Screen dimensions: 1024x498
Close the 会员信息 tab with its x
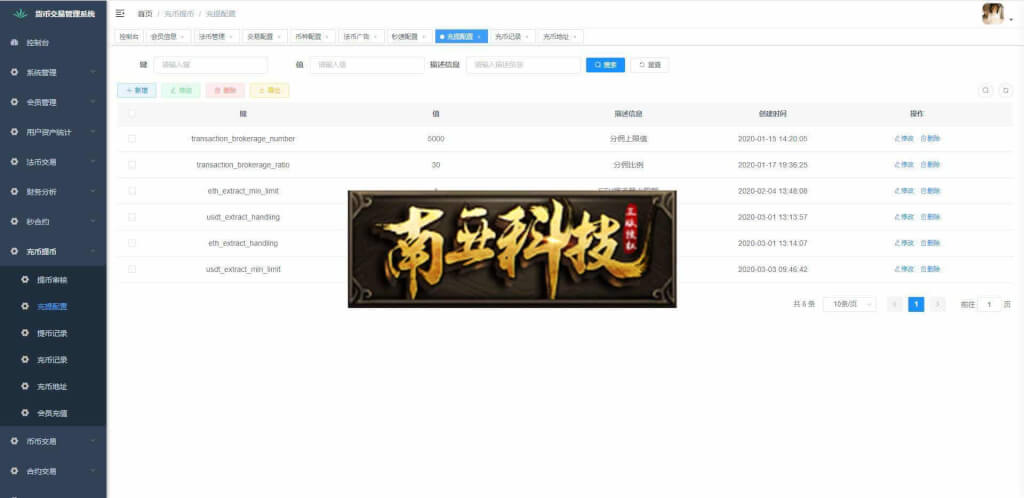(x=182, y=37)
